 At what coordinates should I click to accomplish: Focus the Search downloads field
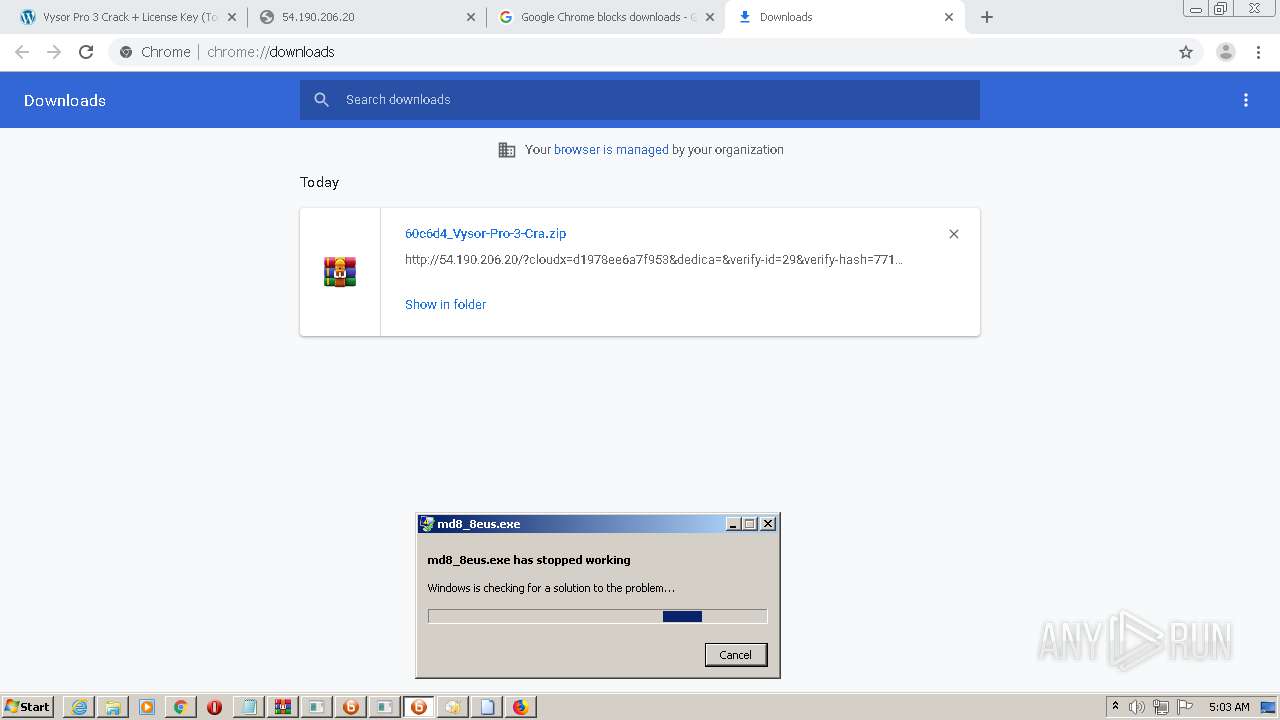click(640, 100)
